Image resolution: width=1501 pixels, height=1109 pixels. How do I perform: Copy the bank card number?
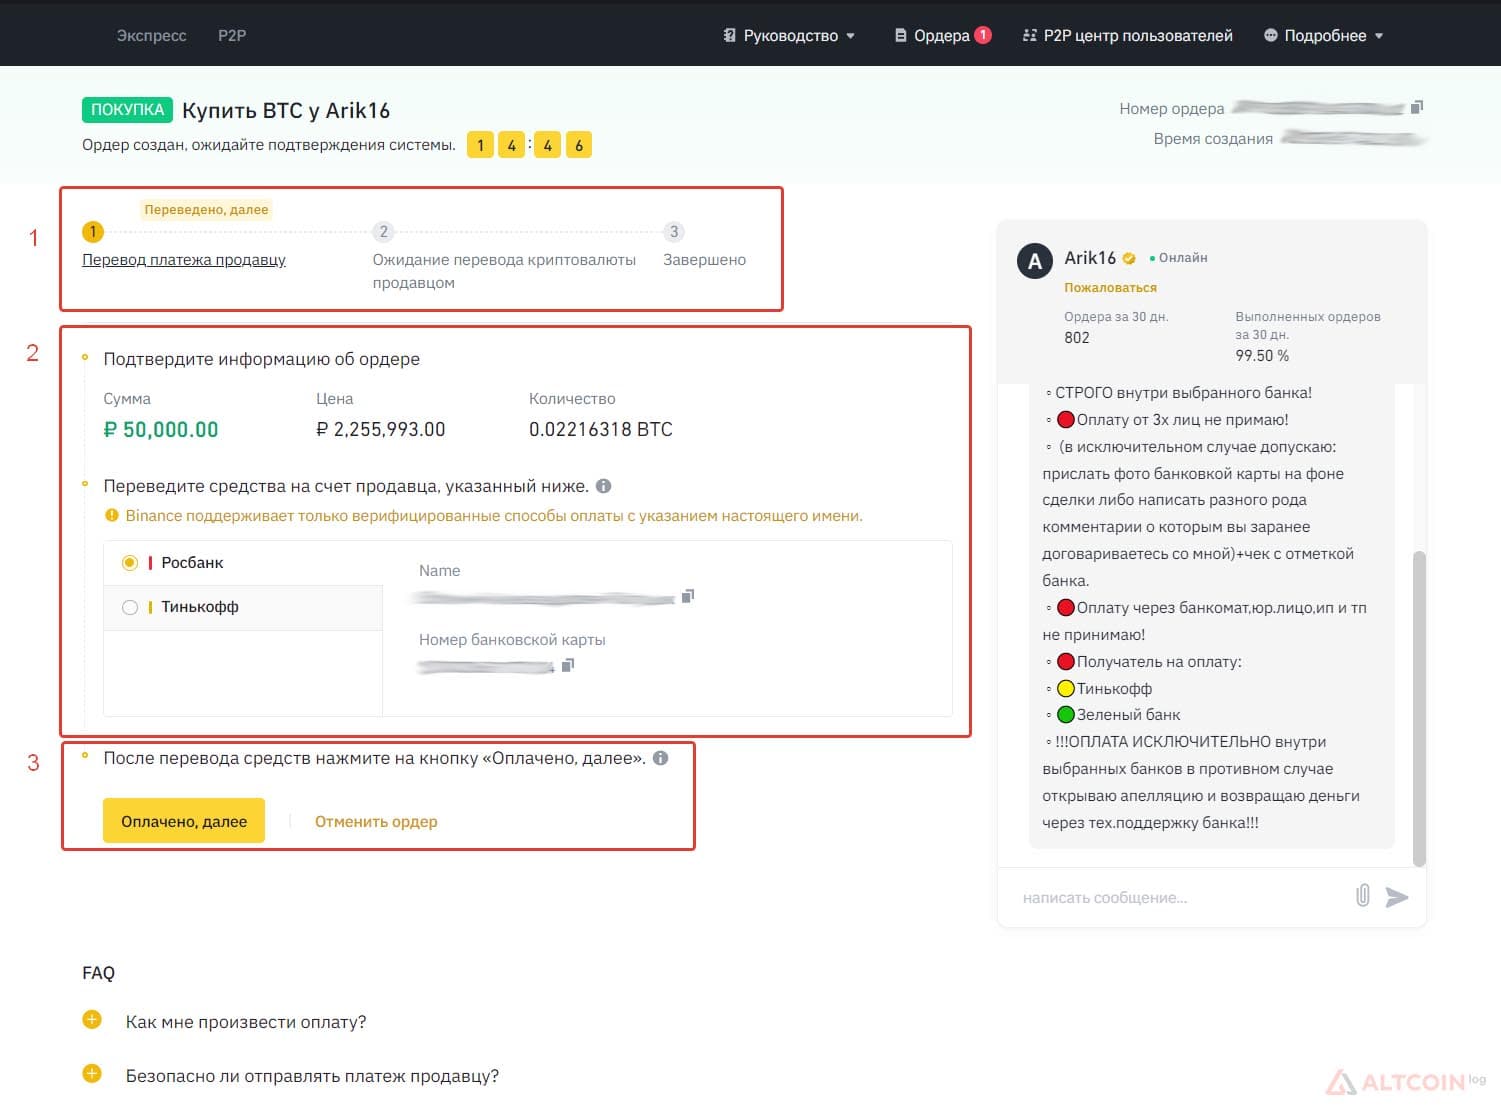(567, 665)
